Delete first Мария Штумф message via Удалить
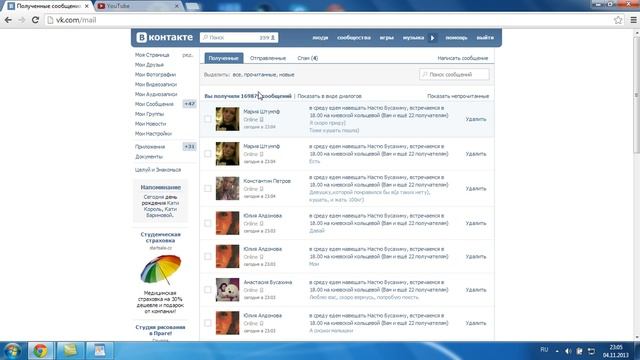The width and height of the screenshot is (640, 360). 476,119
